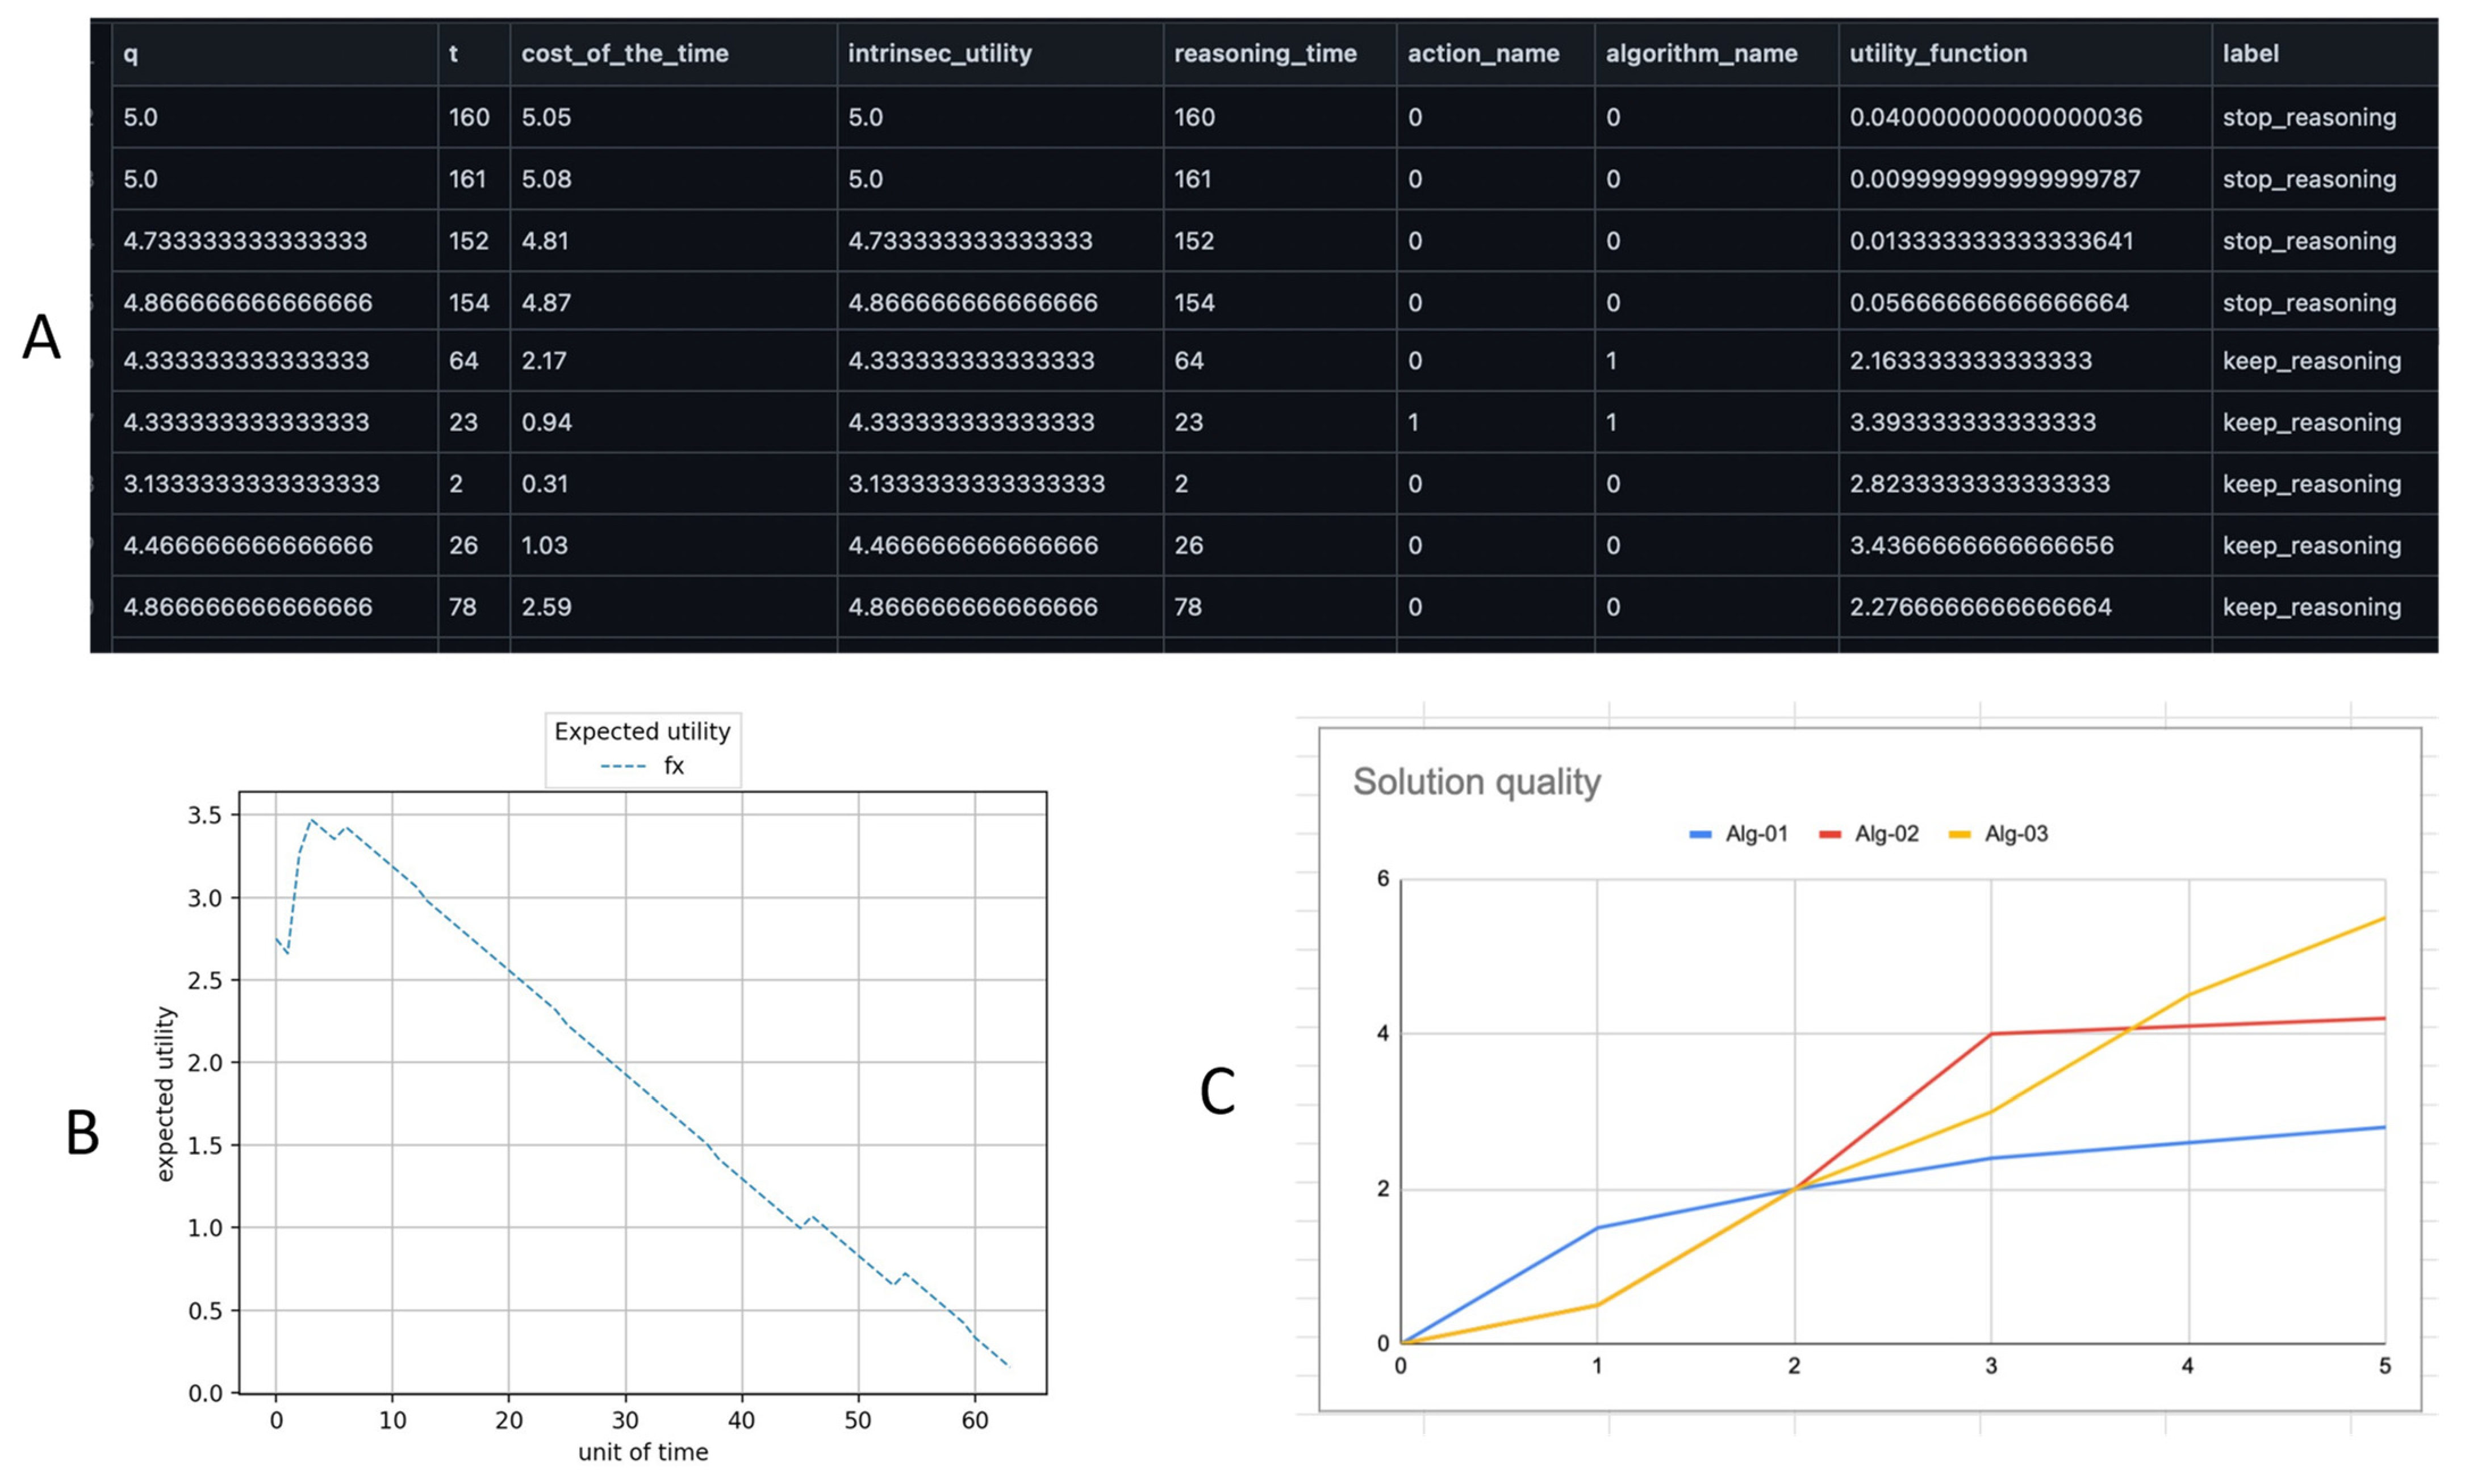This screenshot has height=1484, width=2465.
Task: Click first stop_reasoning label cell
Action: (2308, 117)
